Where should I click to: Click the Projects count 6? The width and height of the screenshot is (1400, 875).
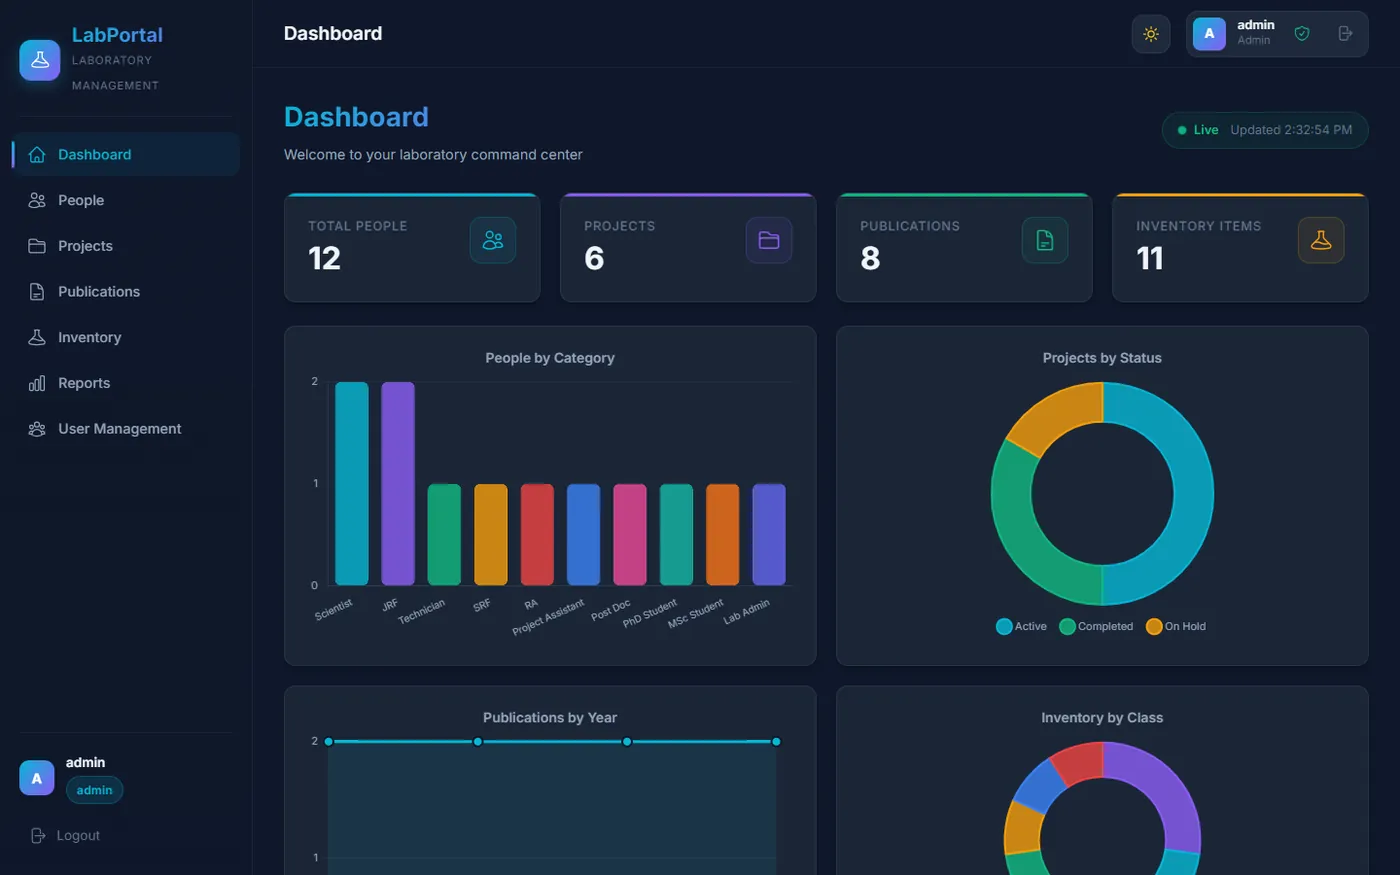click(x=594, y=259)
